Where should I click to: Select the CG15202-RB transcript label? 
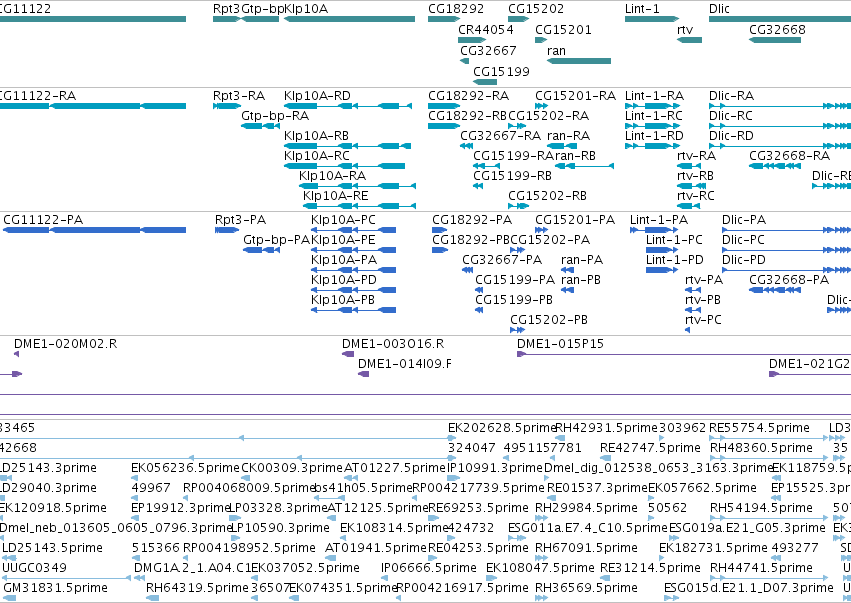point(547,195)
